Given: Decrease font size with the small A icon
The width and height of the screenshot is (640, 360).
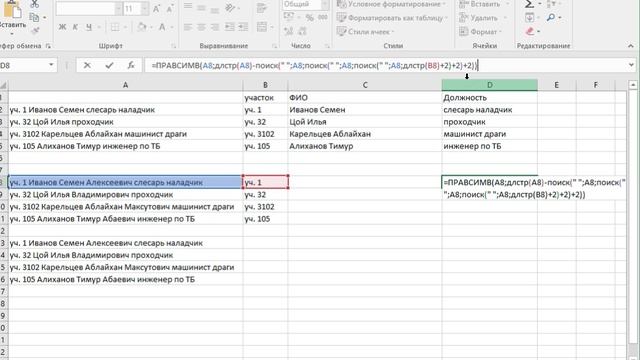Looking at the screenshot, I should tap(170, 8).
